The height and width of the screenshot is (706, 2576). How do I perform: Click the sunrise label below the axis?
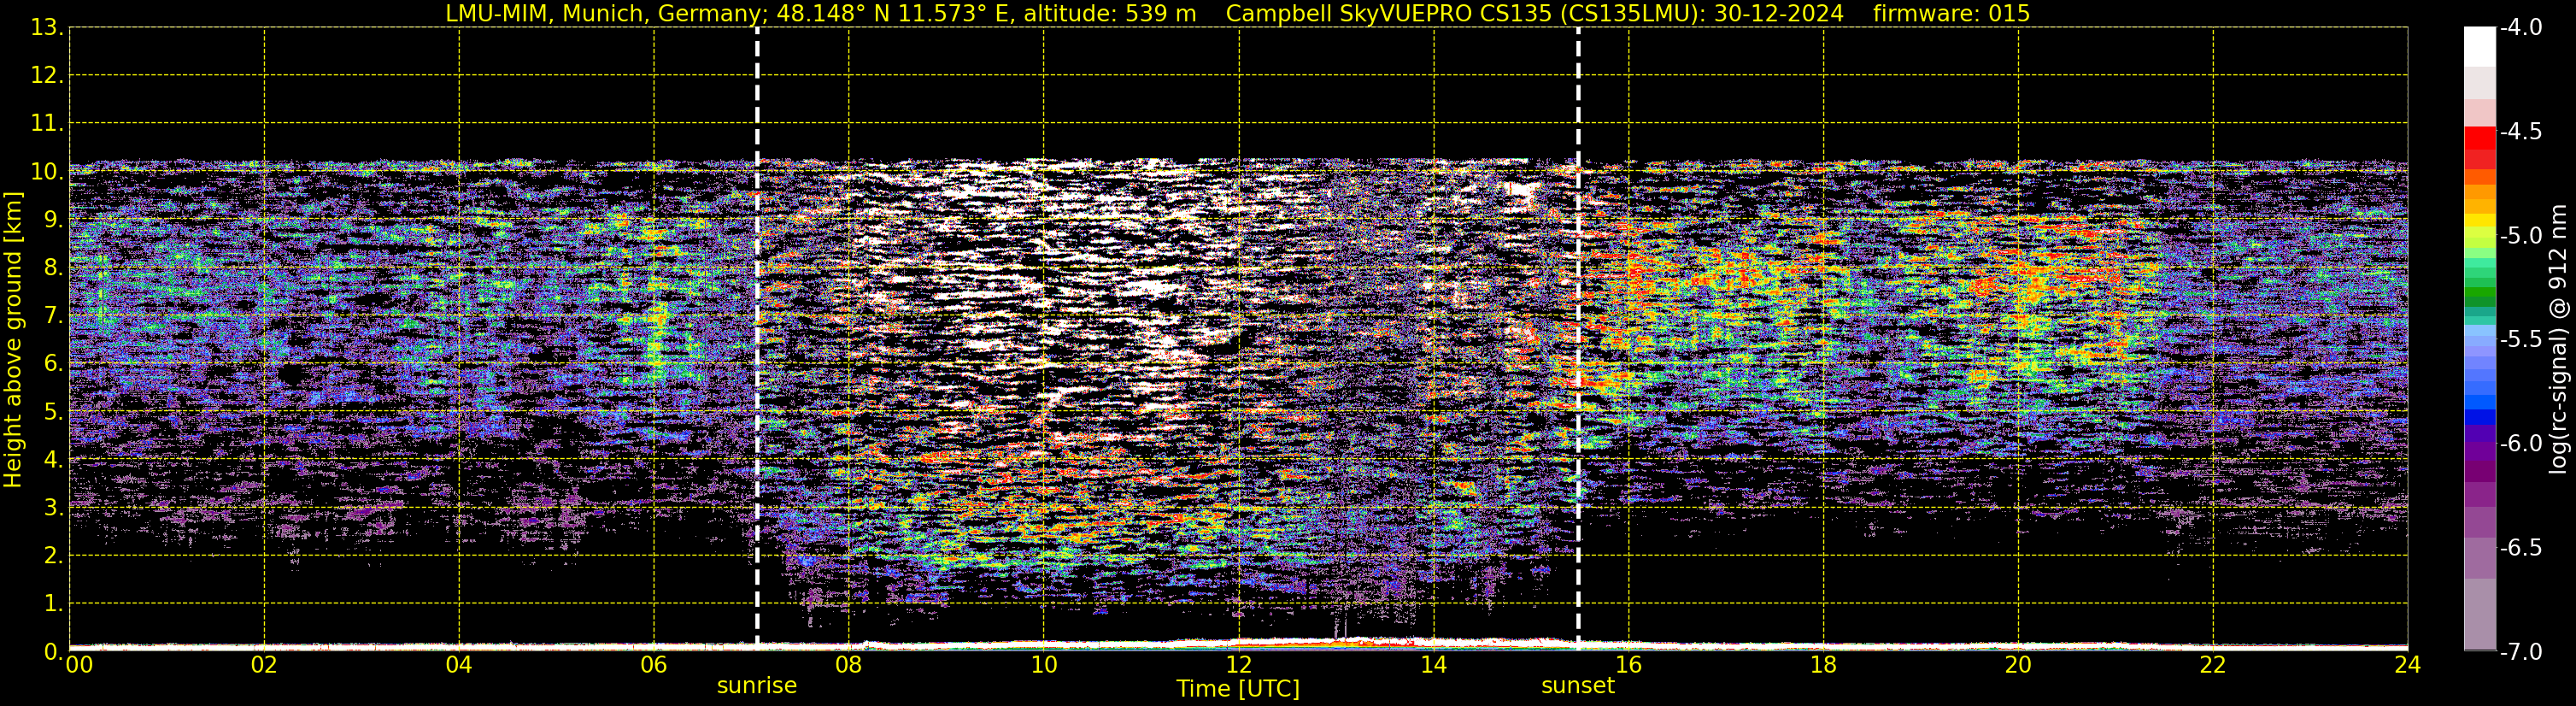click(x=757, y=686)
